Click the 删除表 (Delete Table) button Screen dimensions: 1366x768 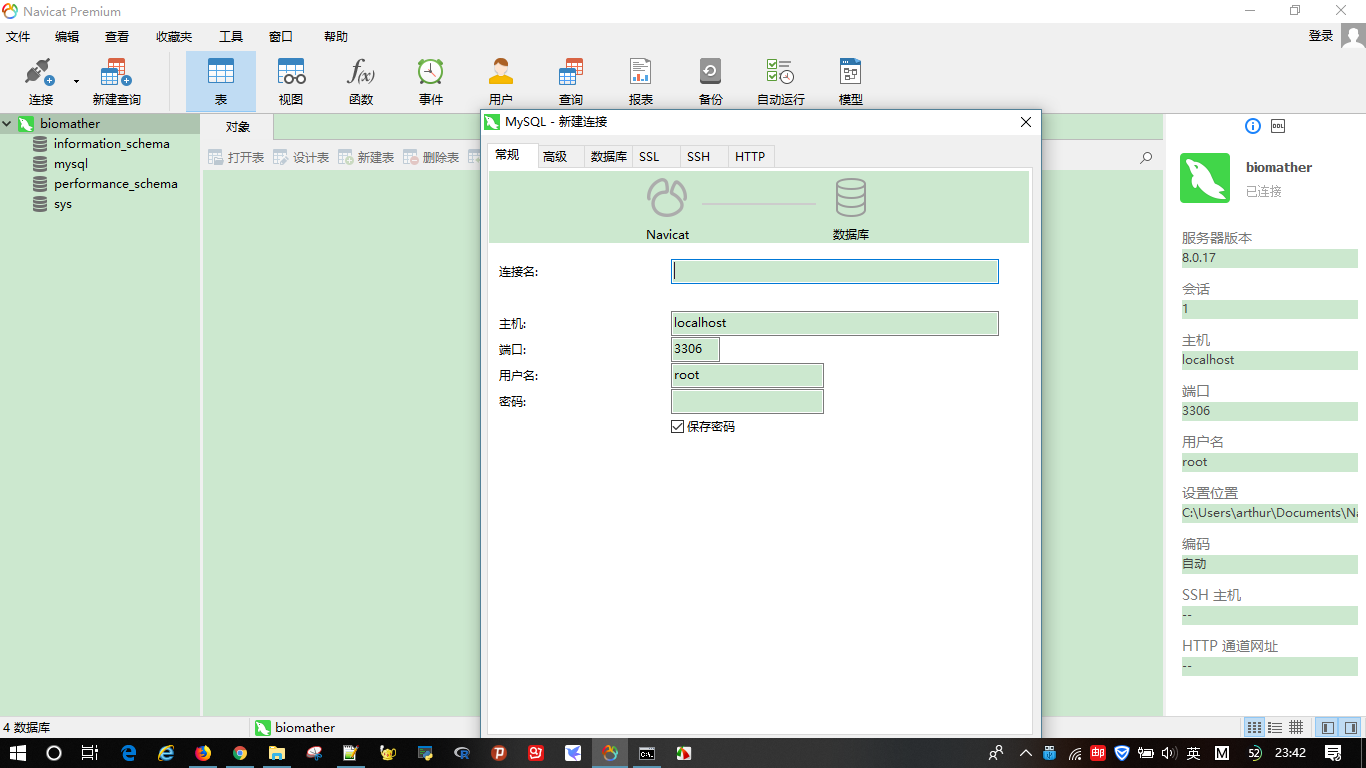point(431,158)
